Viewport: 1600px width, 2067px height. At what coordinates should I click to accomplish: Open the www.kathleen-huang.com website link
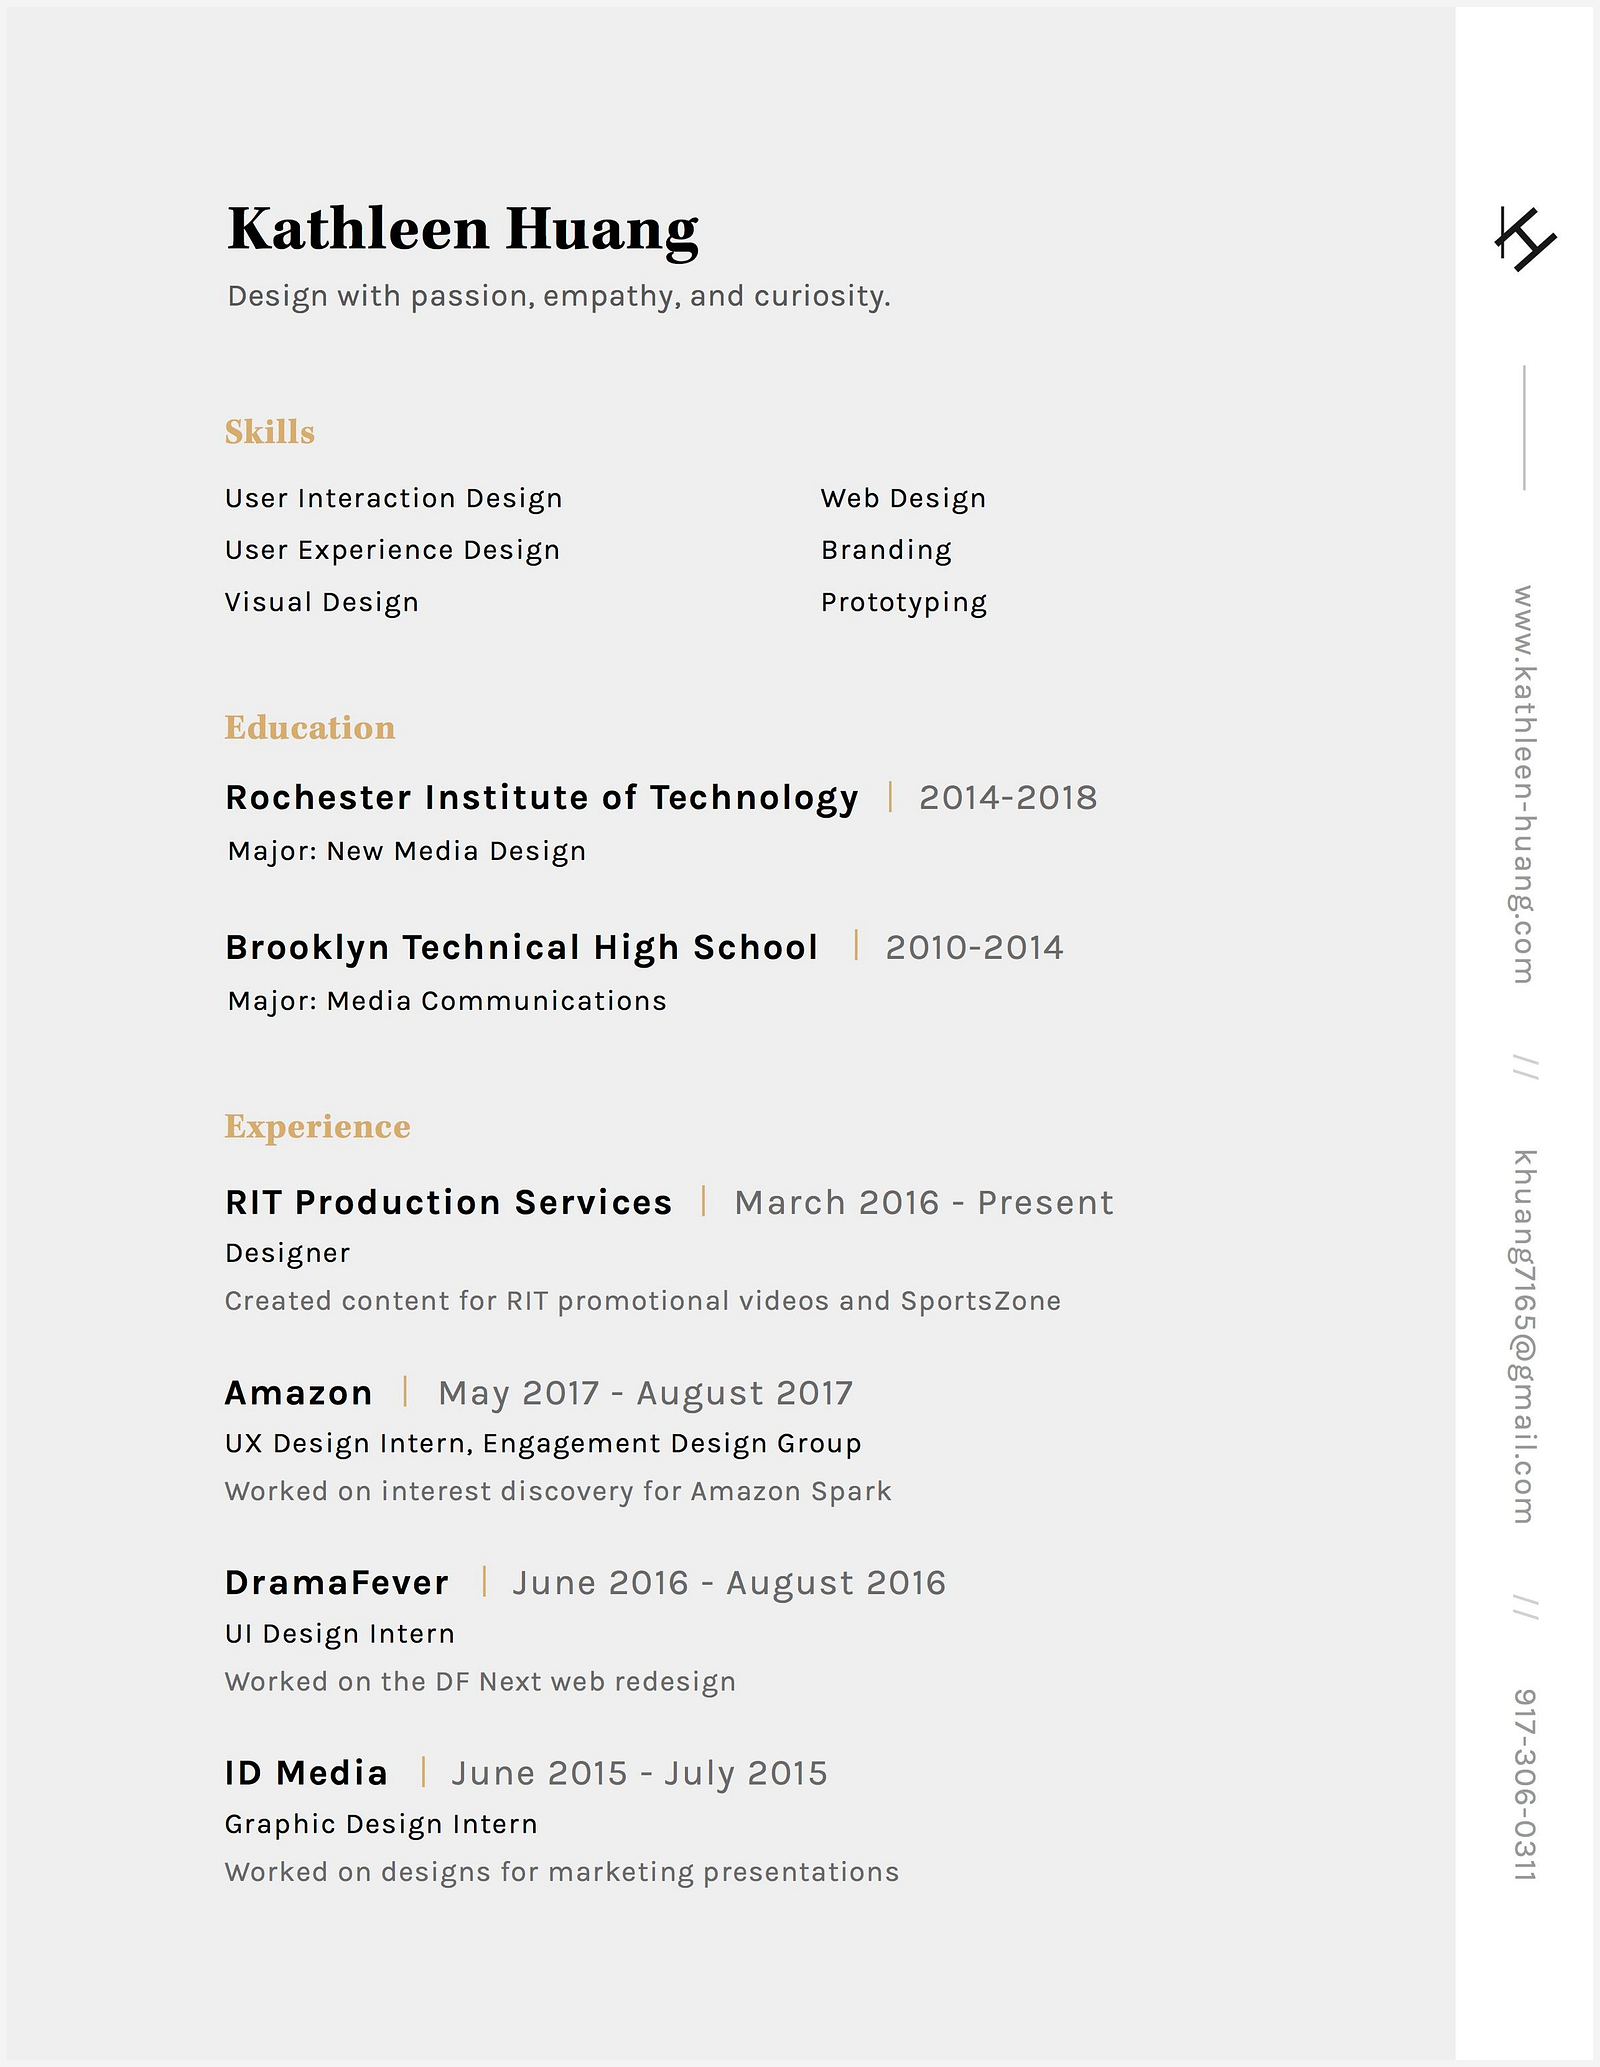(1523, 784)
